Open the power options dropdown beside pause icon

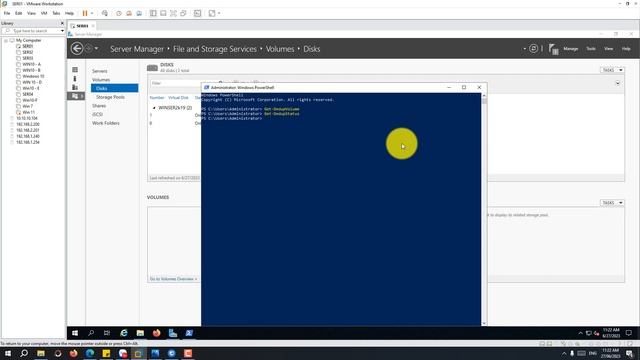(92, 13)
